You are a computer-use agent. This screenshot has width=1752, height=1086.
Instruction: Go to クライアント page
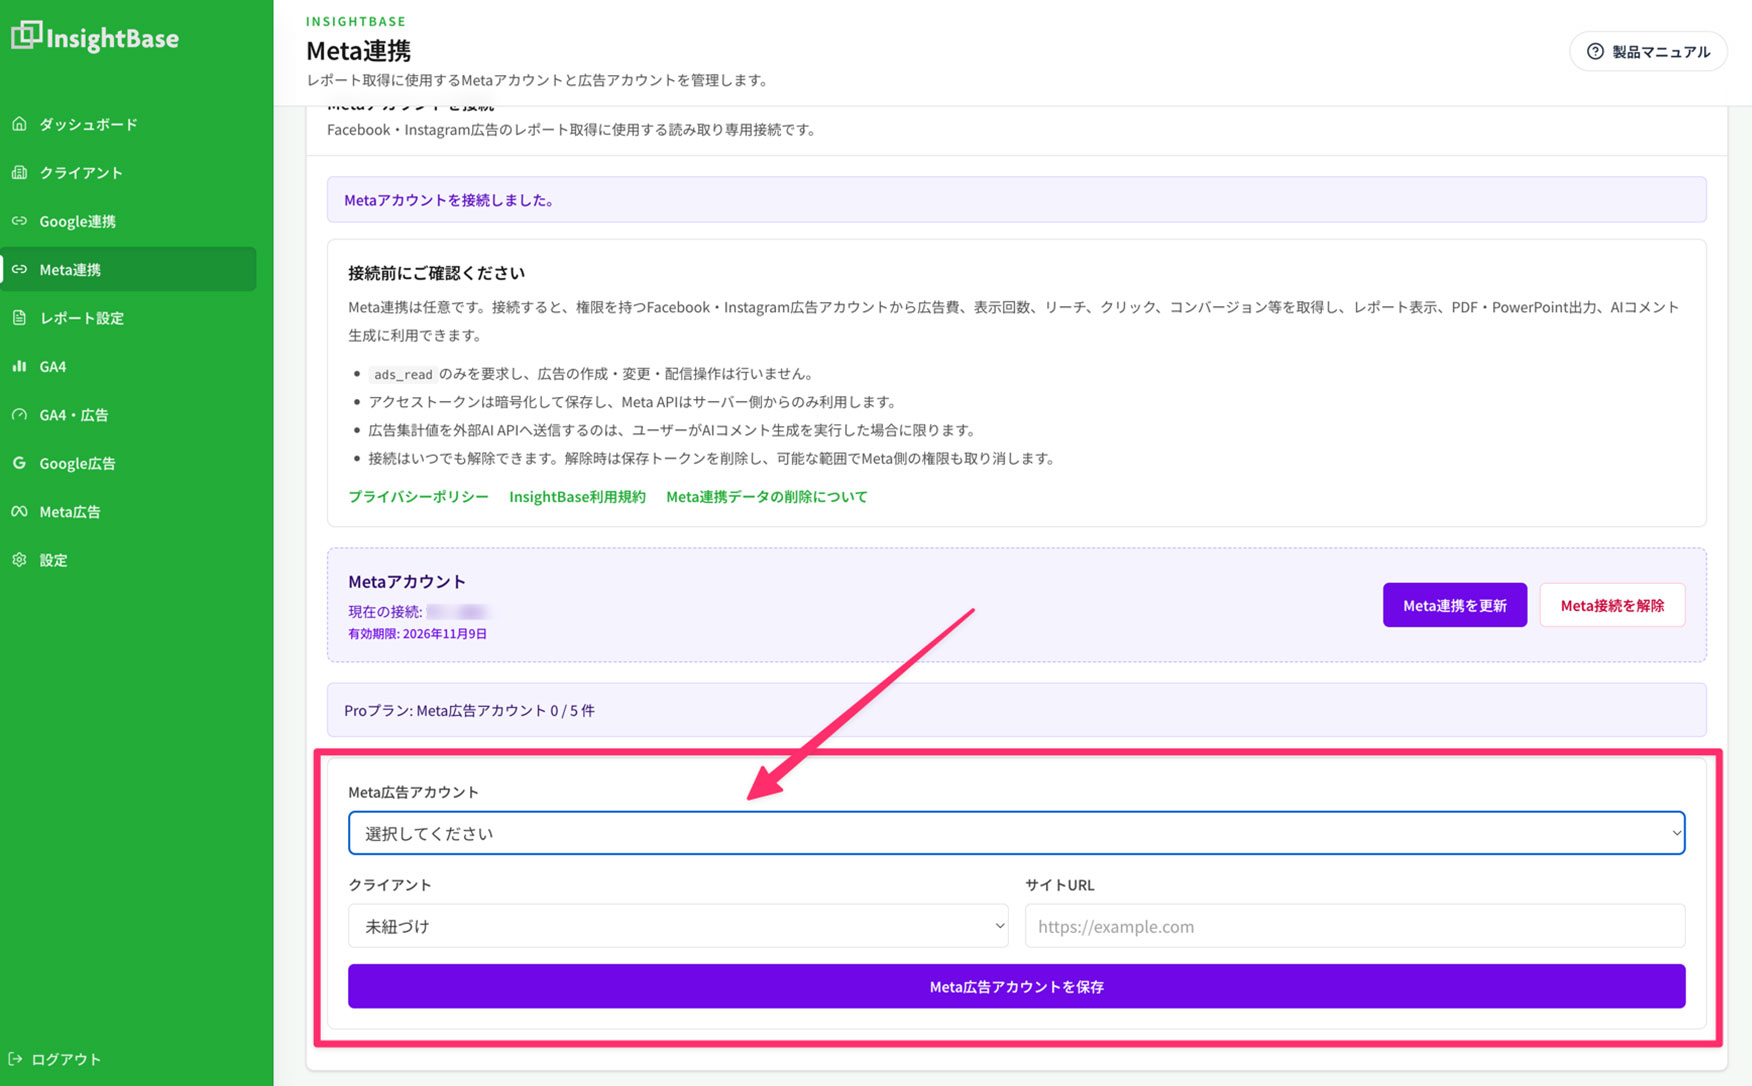(x=128, y=172)
